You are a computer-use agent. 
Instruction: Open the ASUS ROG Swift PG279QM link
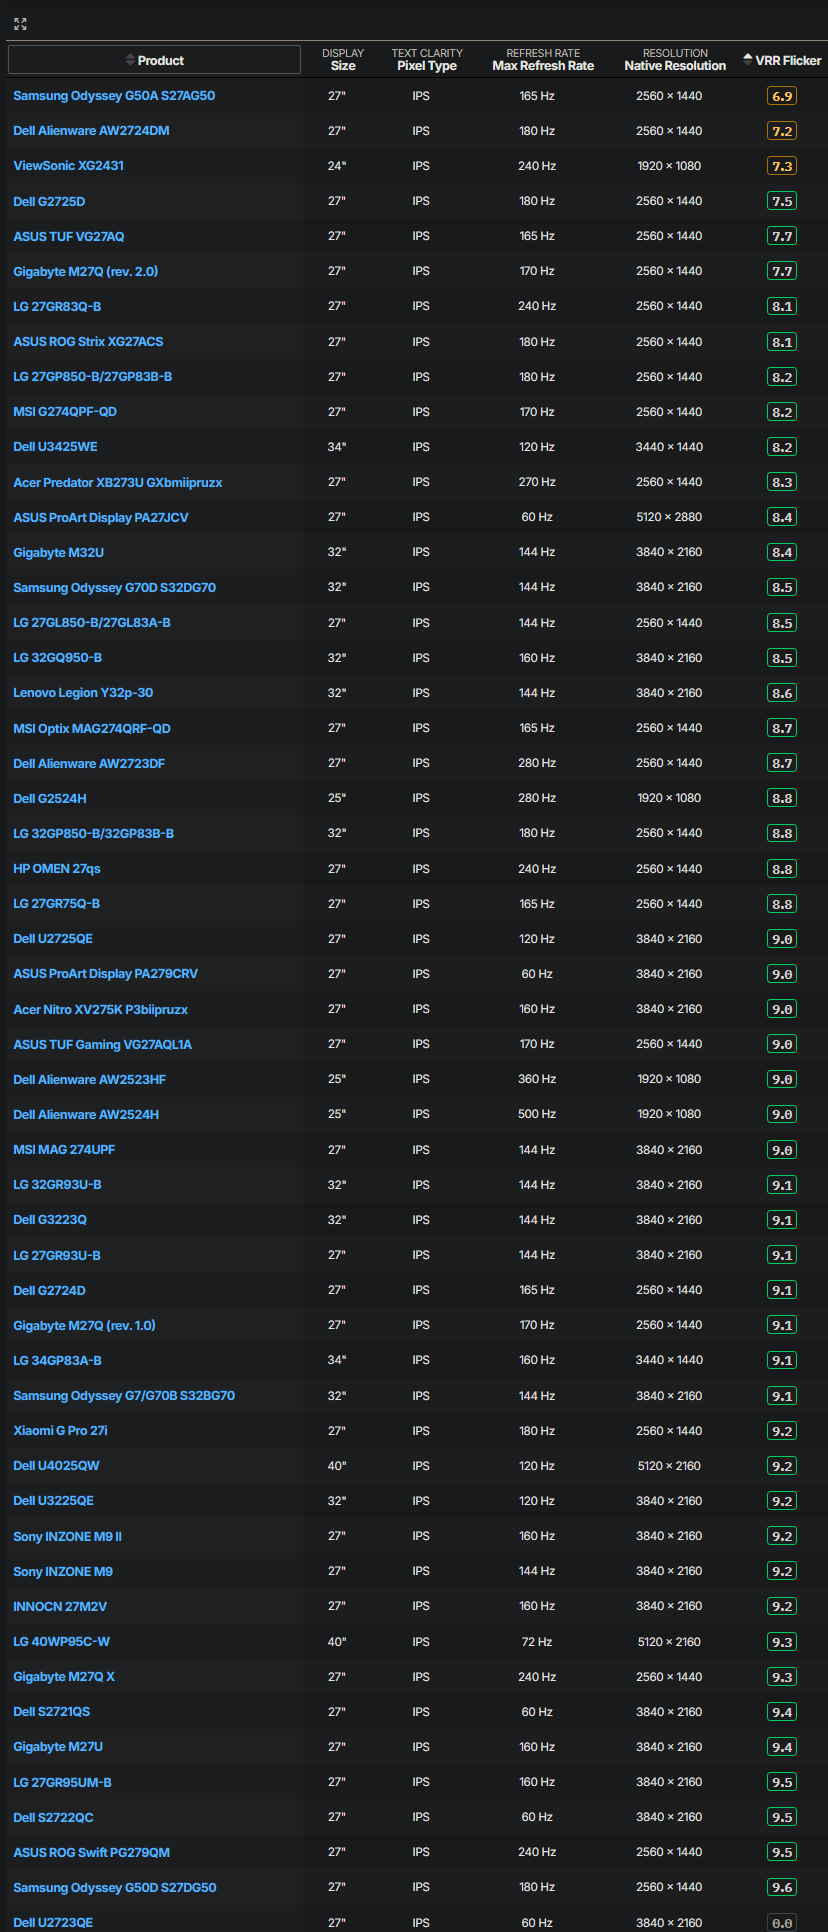coord(91,1852)
